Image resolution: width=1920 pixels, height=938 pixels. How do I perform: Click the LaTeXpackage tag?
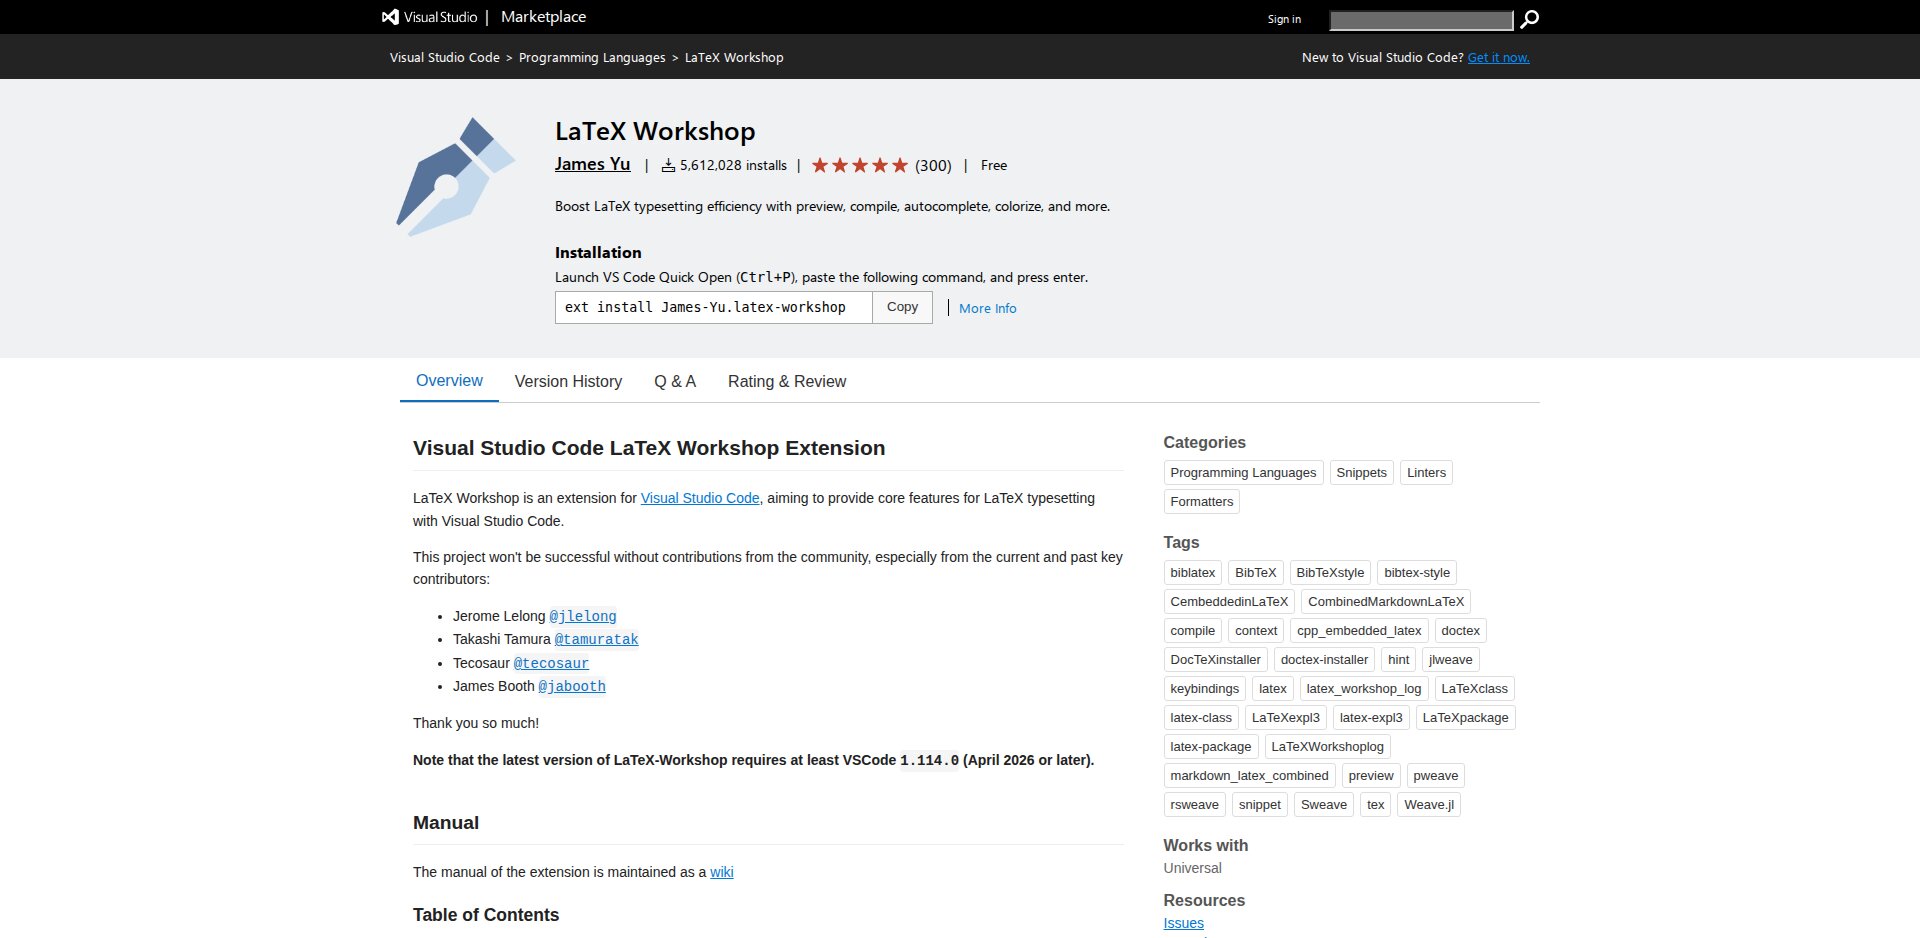1466,718
